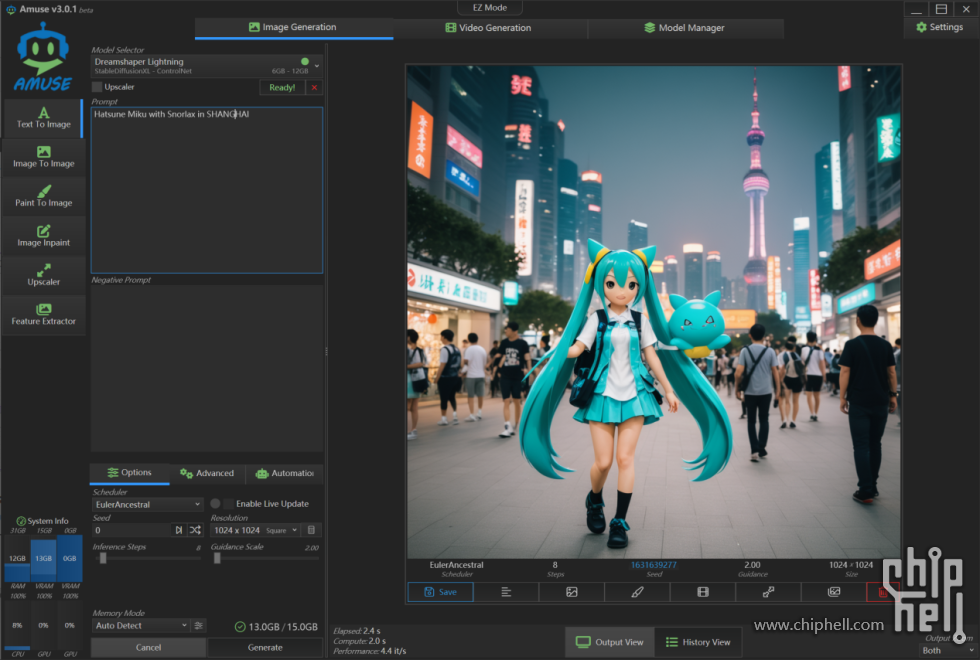Click the VRAM 13GB usage bar
This screenshot has height=660, width=980.
click(x=43, y=558)
